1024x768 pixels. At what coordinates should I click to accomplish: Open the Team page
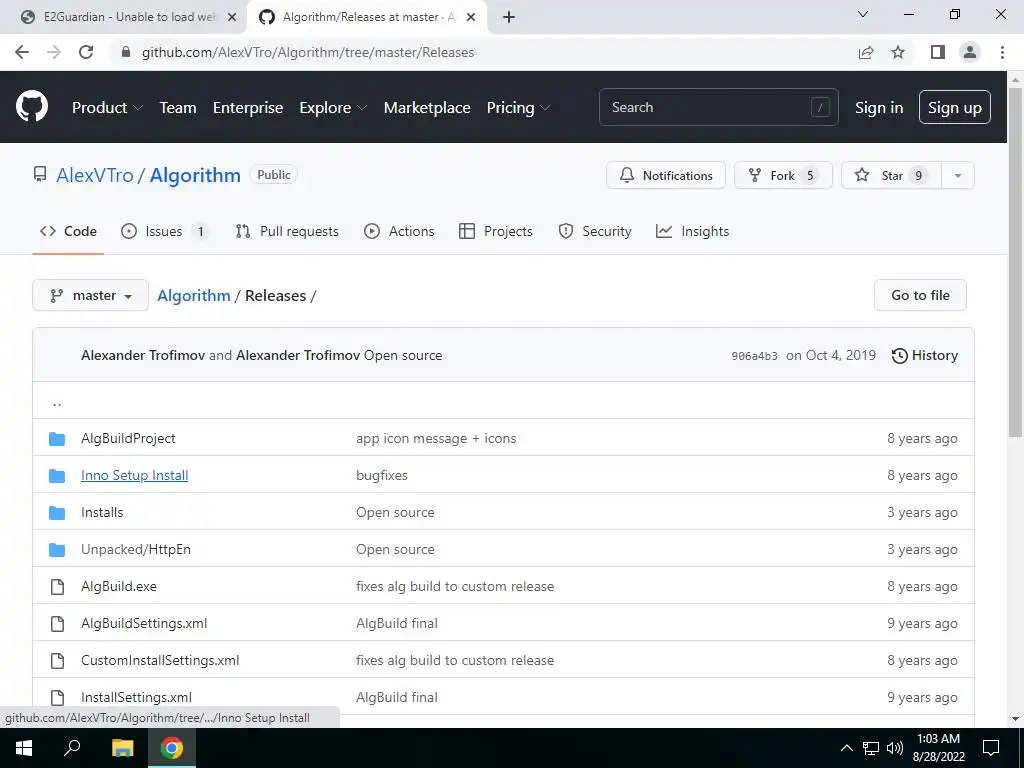178,108
